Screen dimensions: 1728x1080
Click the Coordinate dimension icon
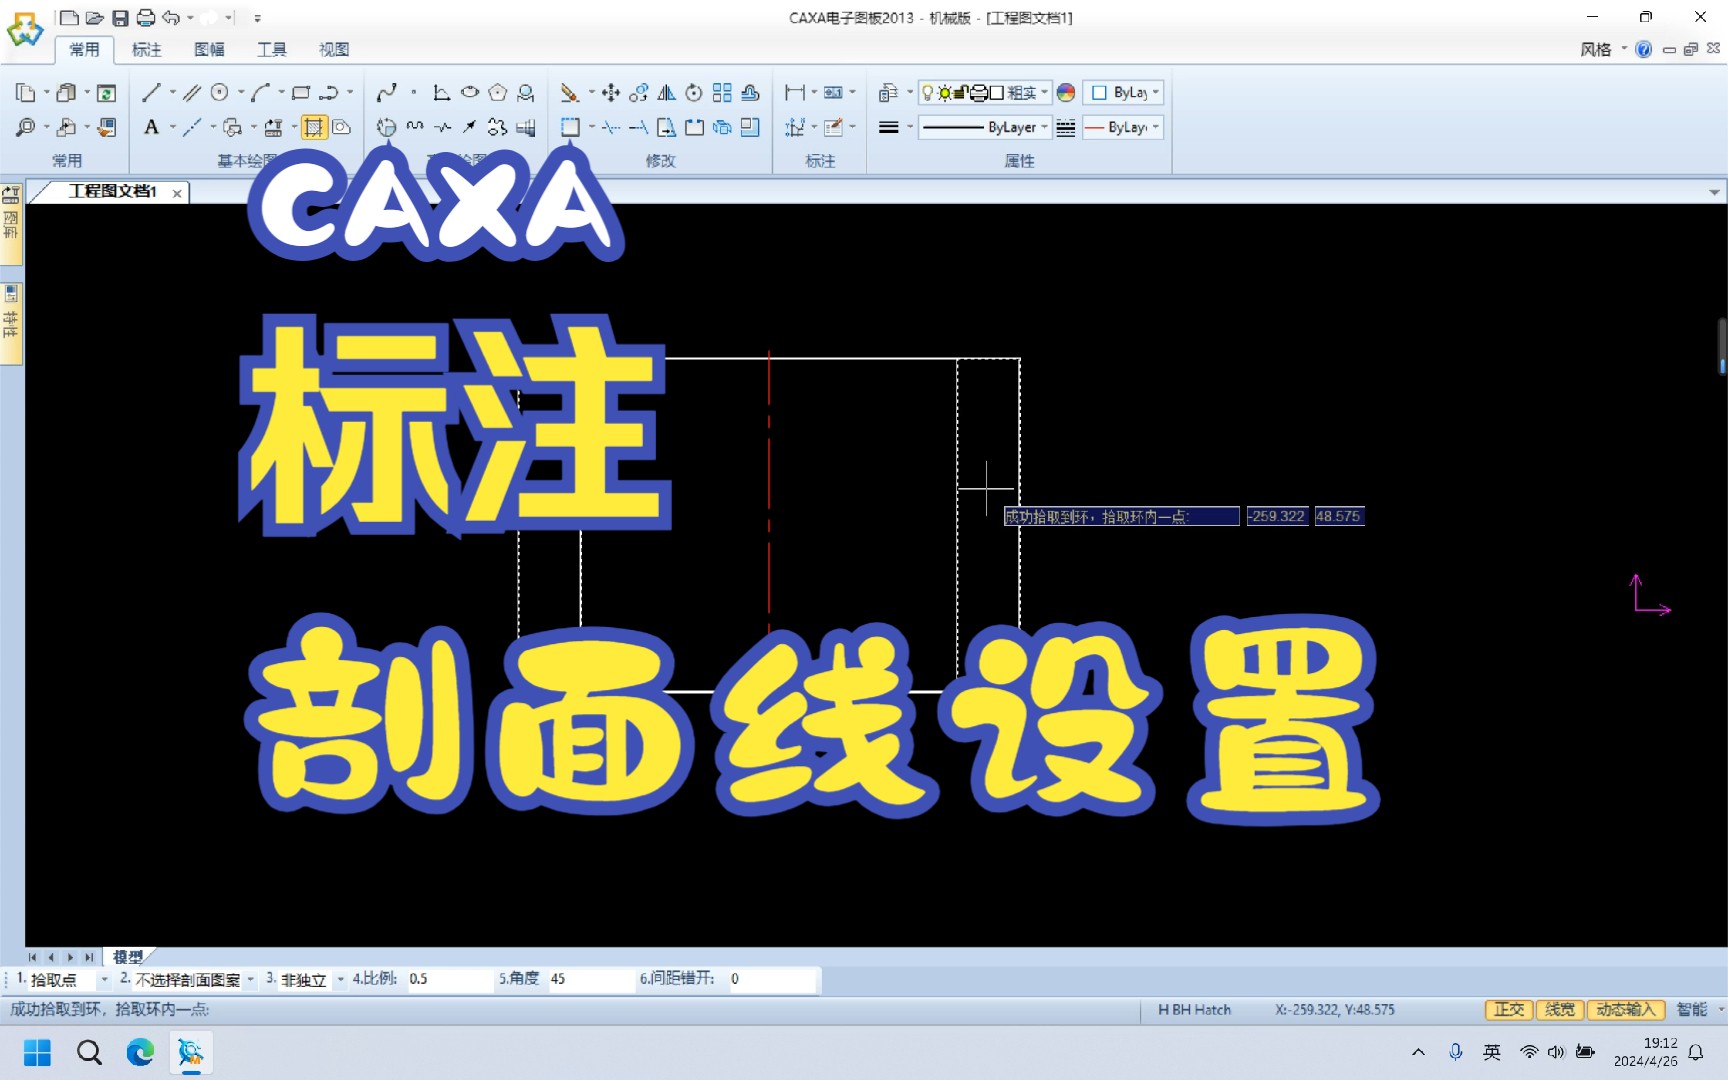(794, 127)
